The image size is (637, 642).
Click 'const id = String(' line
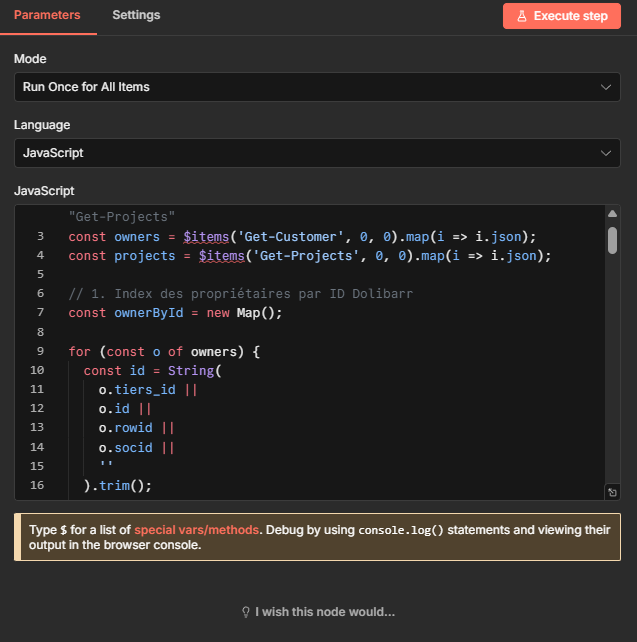point(152,371)
